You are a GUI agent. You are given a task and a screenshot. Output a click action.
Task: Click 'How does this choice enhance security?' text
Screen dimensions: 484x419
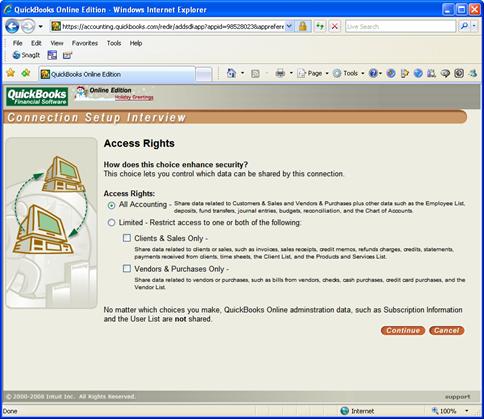(176, 164)
